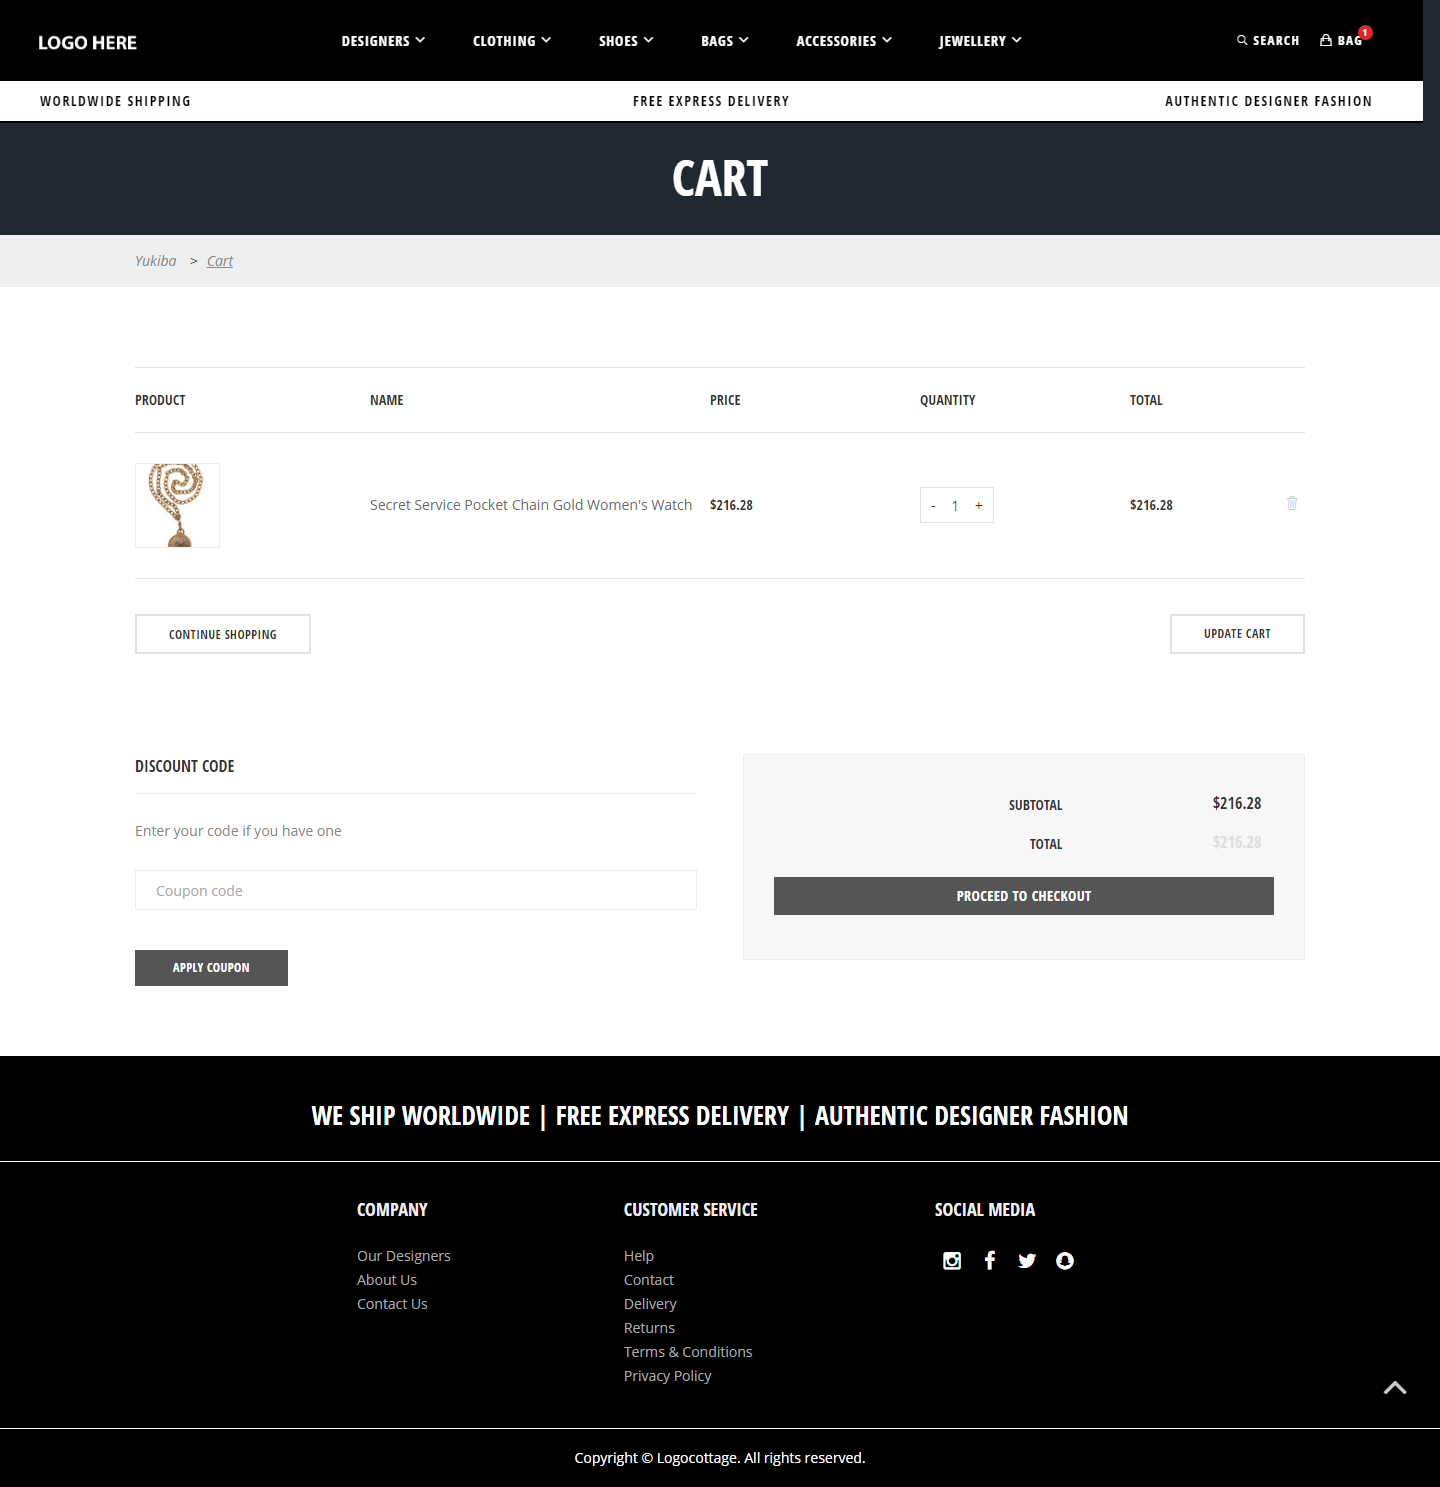Open the Accessories menu
This screenshot has width=1440, height=1487.
click(843, 41)
